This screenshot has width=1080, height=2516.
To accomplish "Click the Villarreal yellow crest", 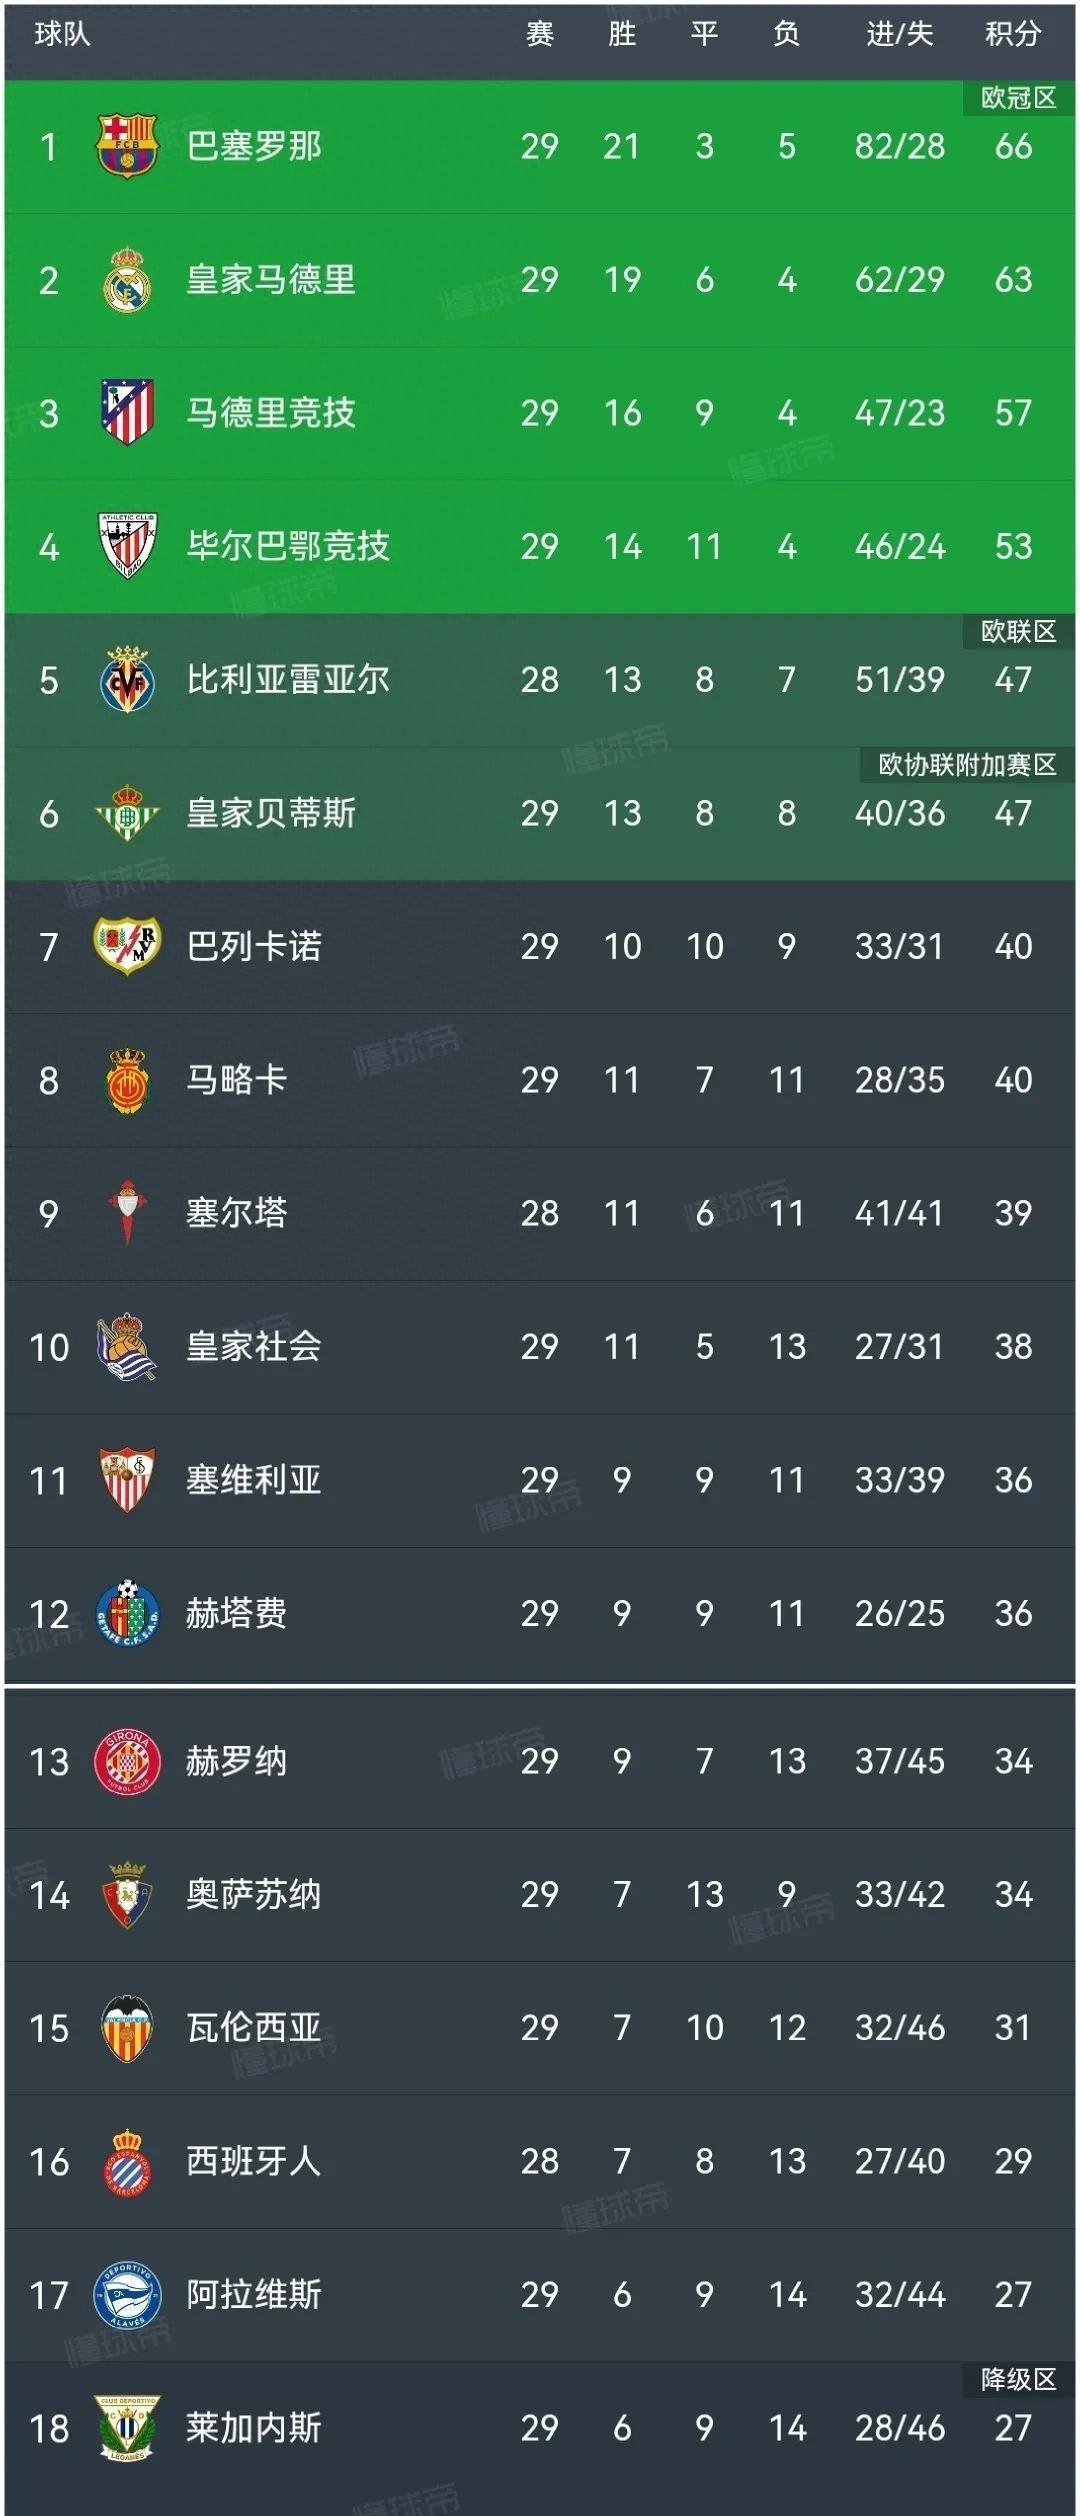I will click(x=127, y=680).
